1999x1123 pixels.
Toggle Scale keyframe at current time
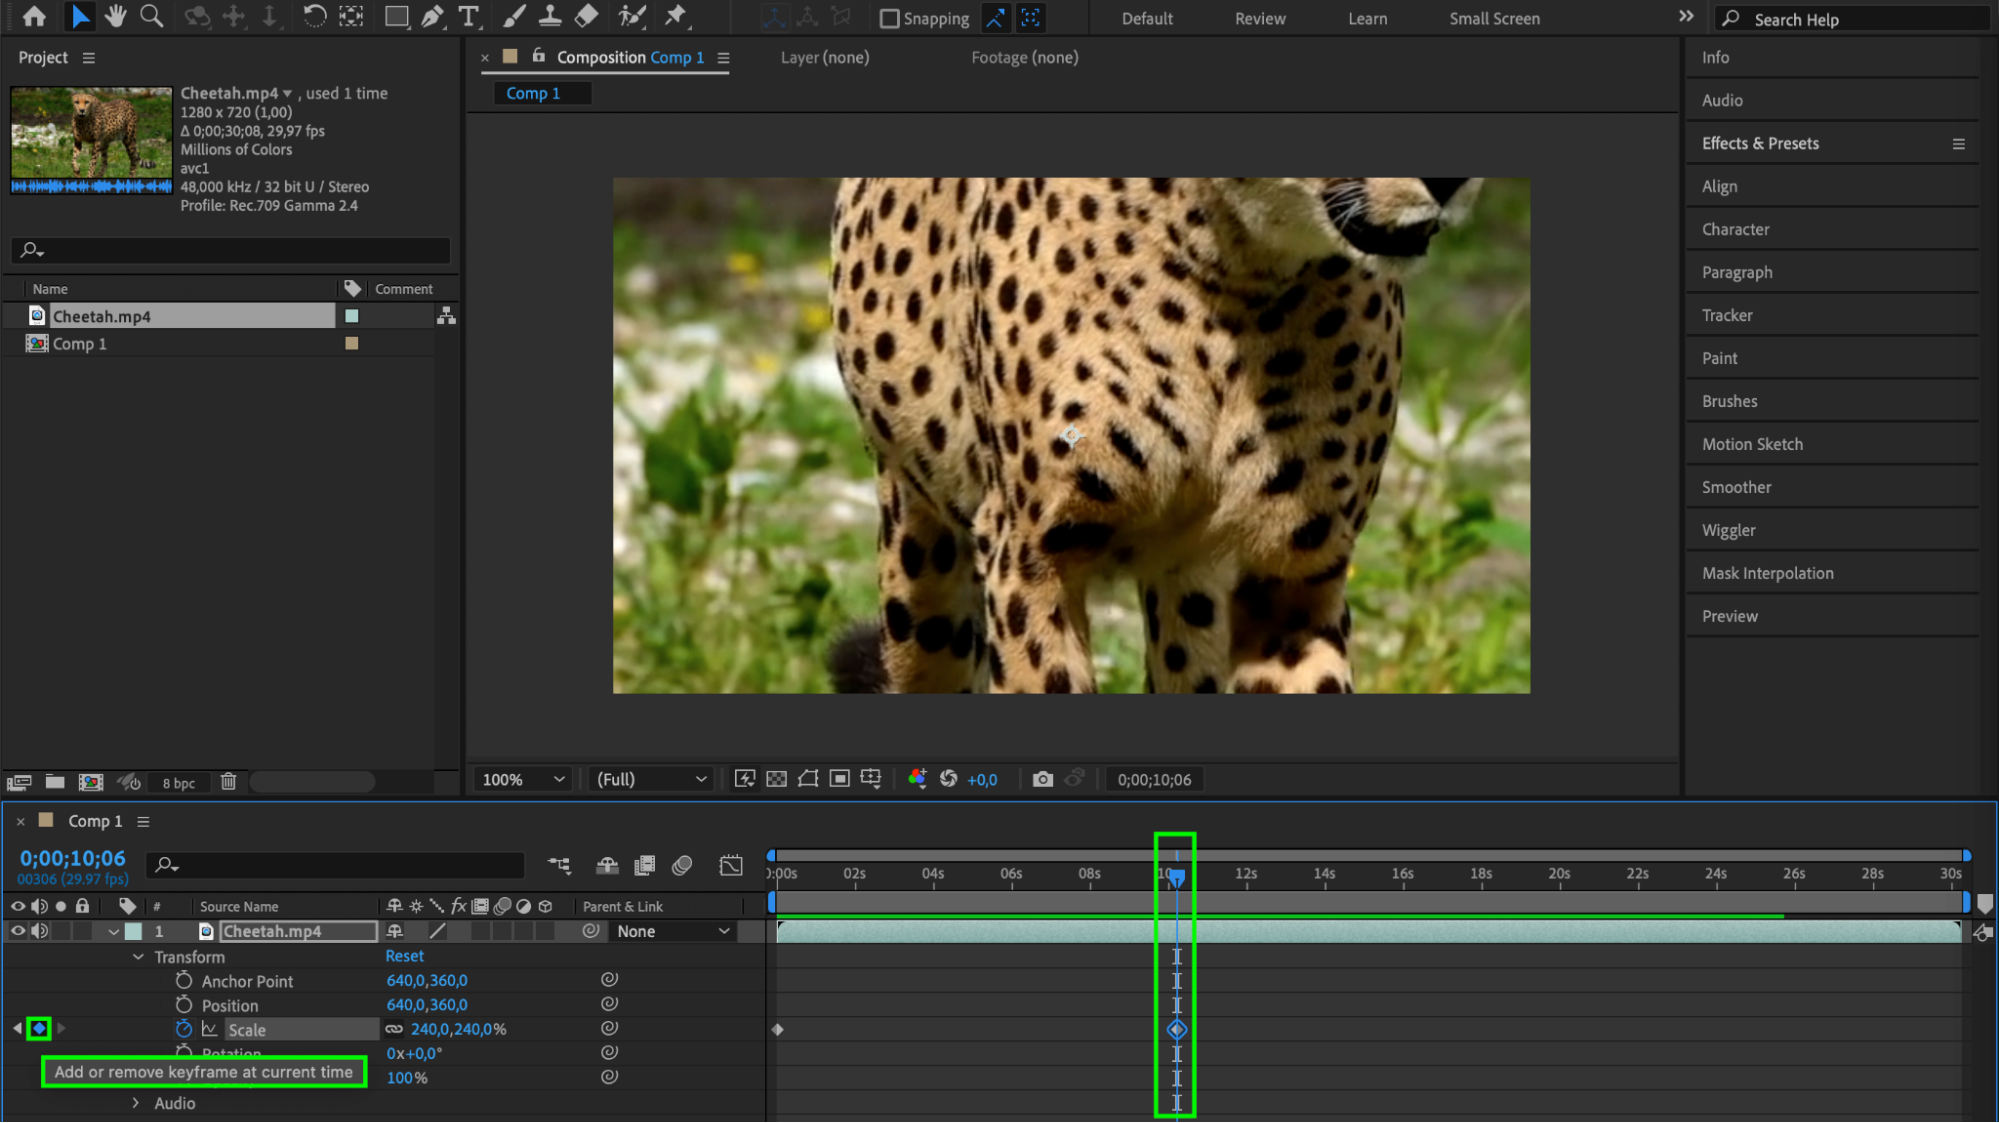pos(39,1028)
